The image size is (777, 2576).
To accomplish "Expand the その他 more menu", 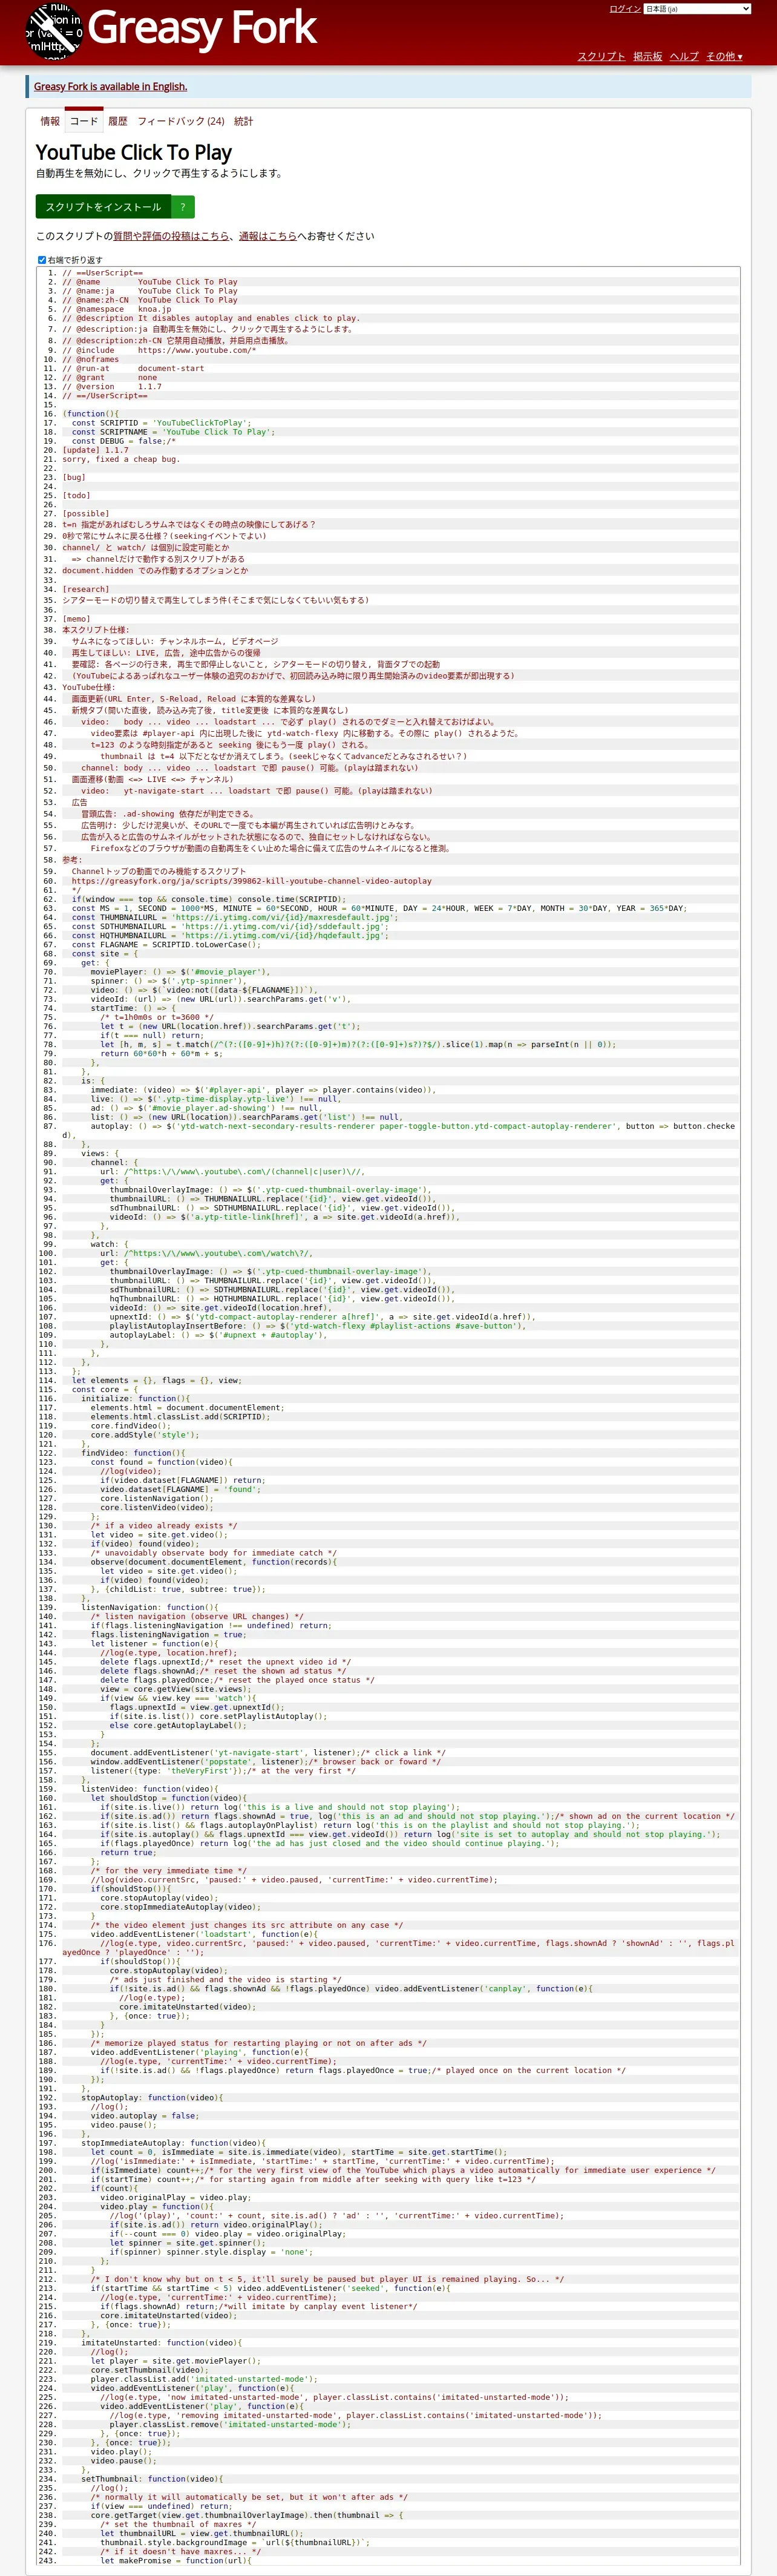I will coord(724,56).
